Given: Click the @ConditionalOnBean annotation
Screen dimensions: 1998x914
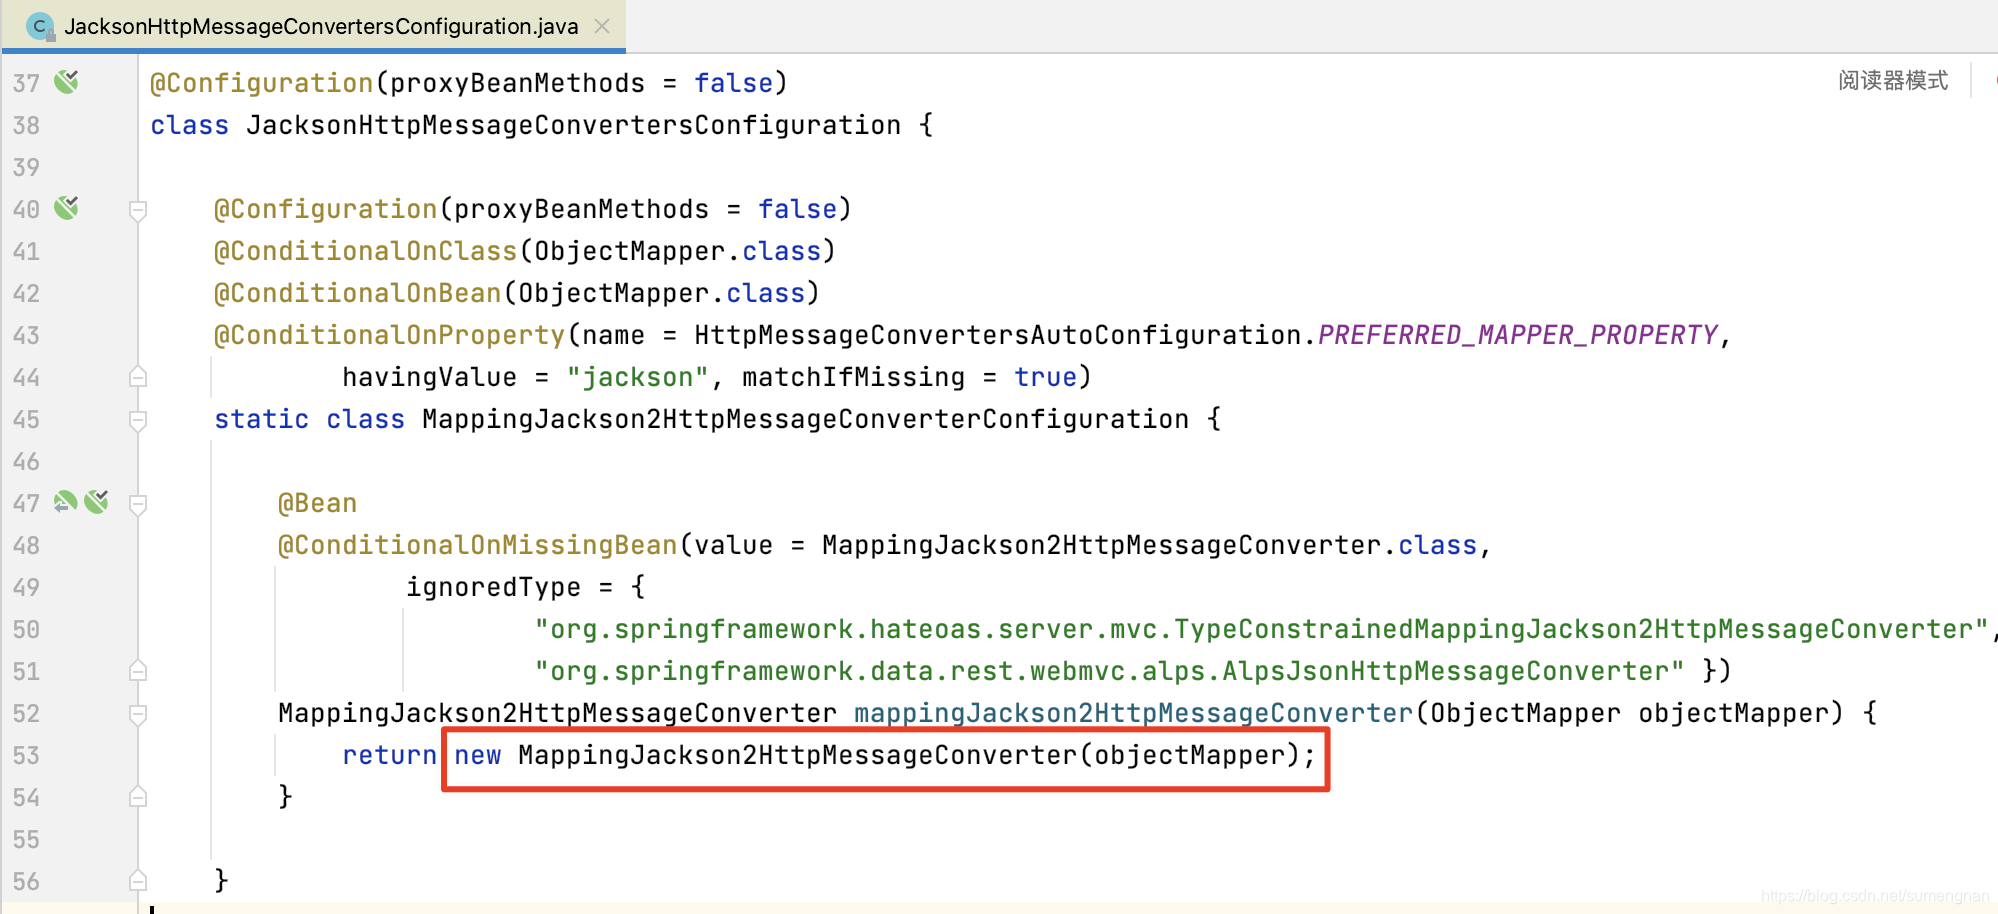Looking at the screenshot, I should [x=358, y=293].
